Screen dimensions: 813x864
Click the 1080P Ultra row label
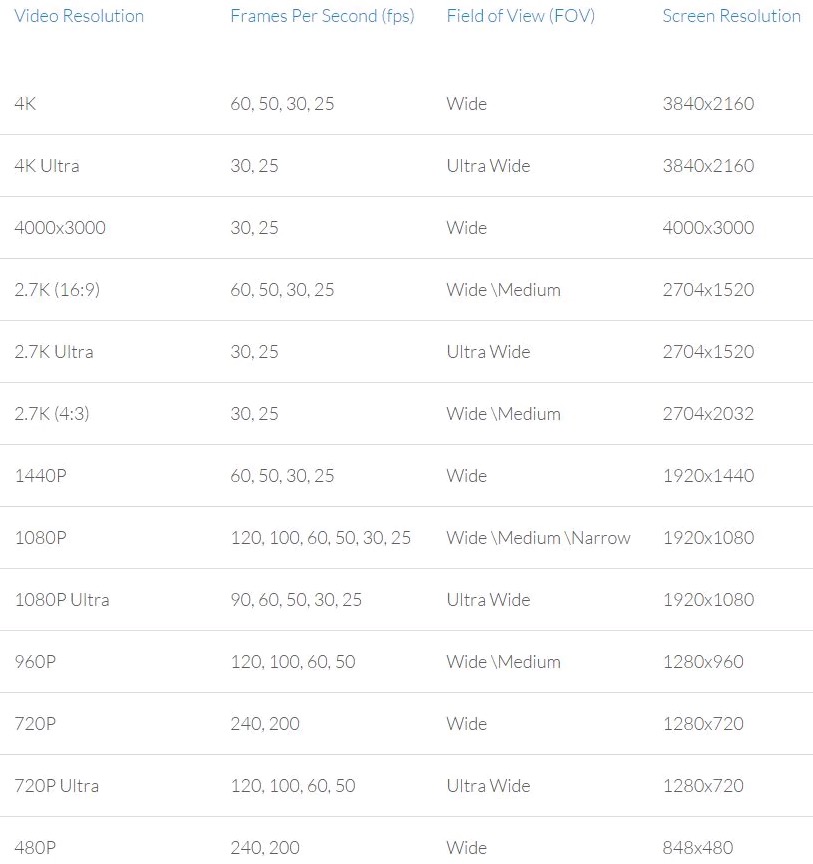[x=62, y=600]
